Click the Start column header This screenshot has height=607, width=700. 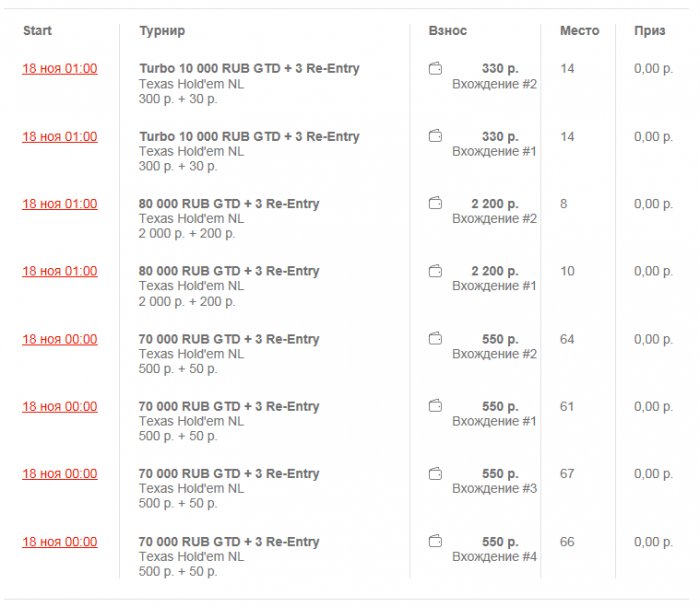point(37,31)
